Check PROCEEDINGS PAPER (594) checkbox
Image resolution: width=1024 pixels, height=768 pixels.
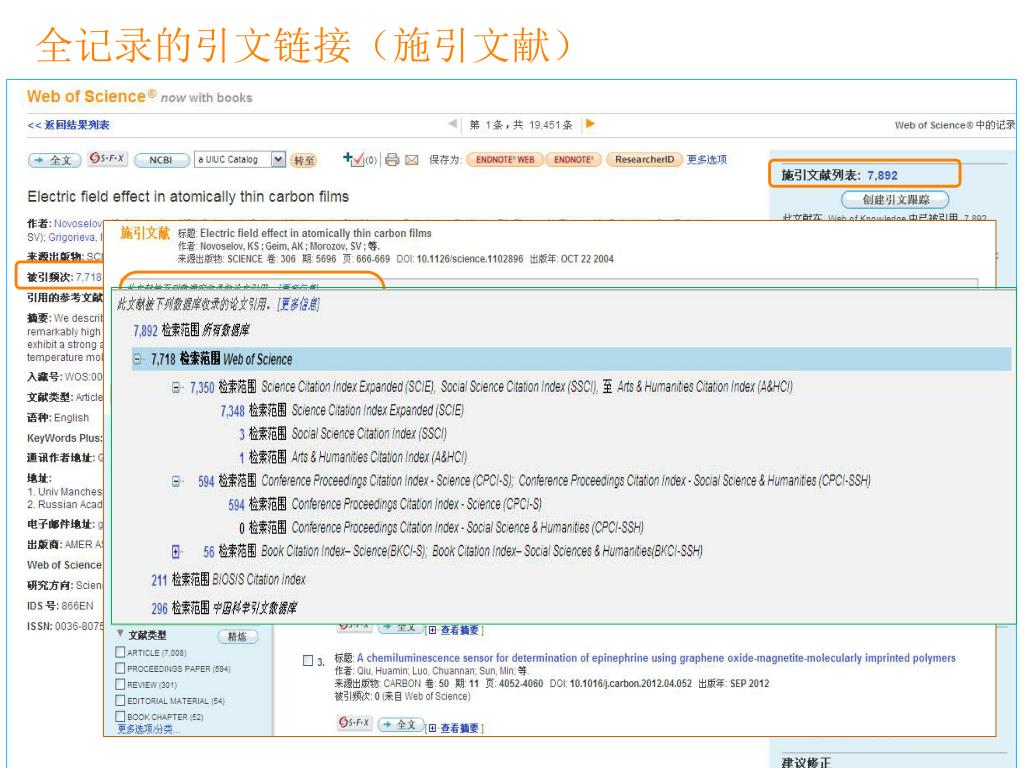point(120,668)
